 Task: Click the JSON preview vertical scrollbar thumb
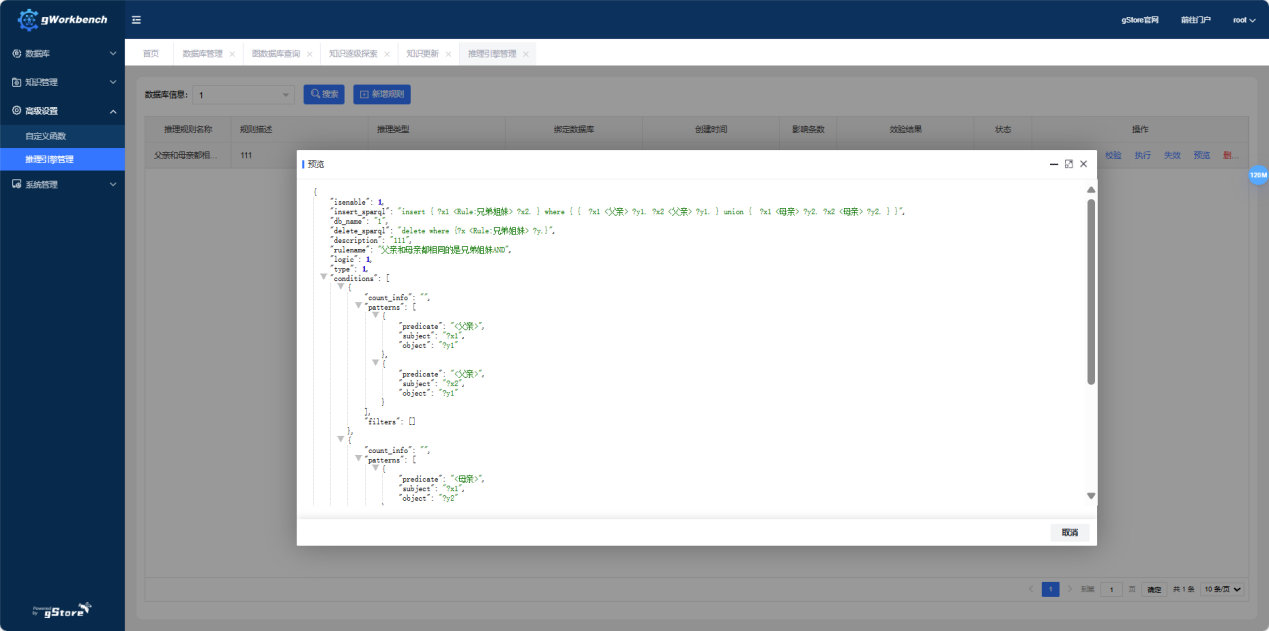pos(1091,290)
